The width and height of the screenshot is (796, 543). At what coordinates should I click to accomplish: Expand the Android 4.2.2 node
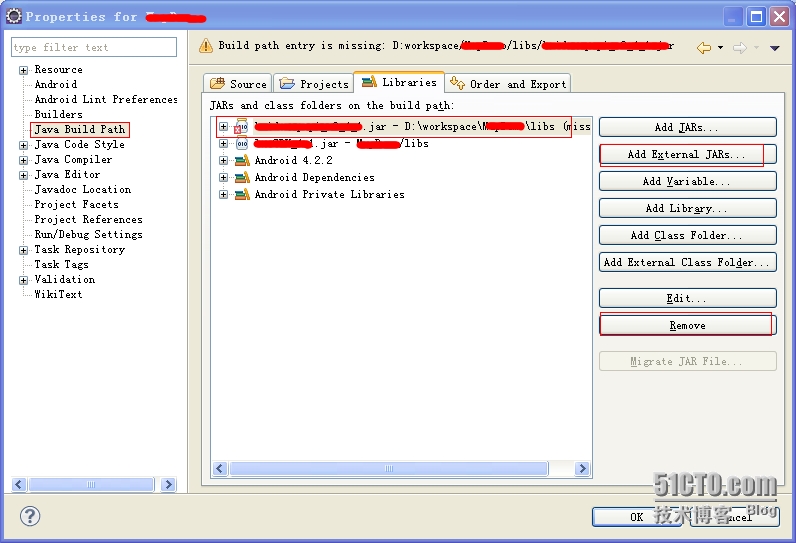coord(223,160)
